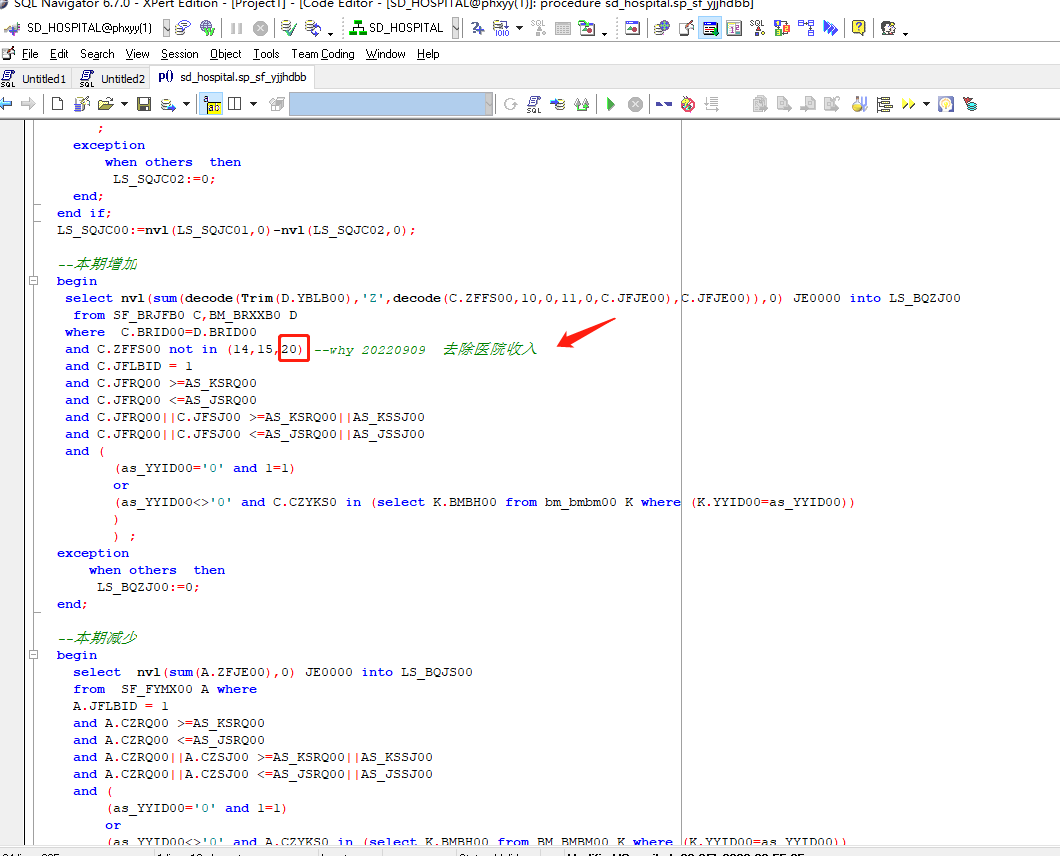
Task: Open the Object menu
Action: [225, 54]
